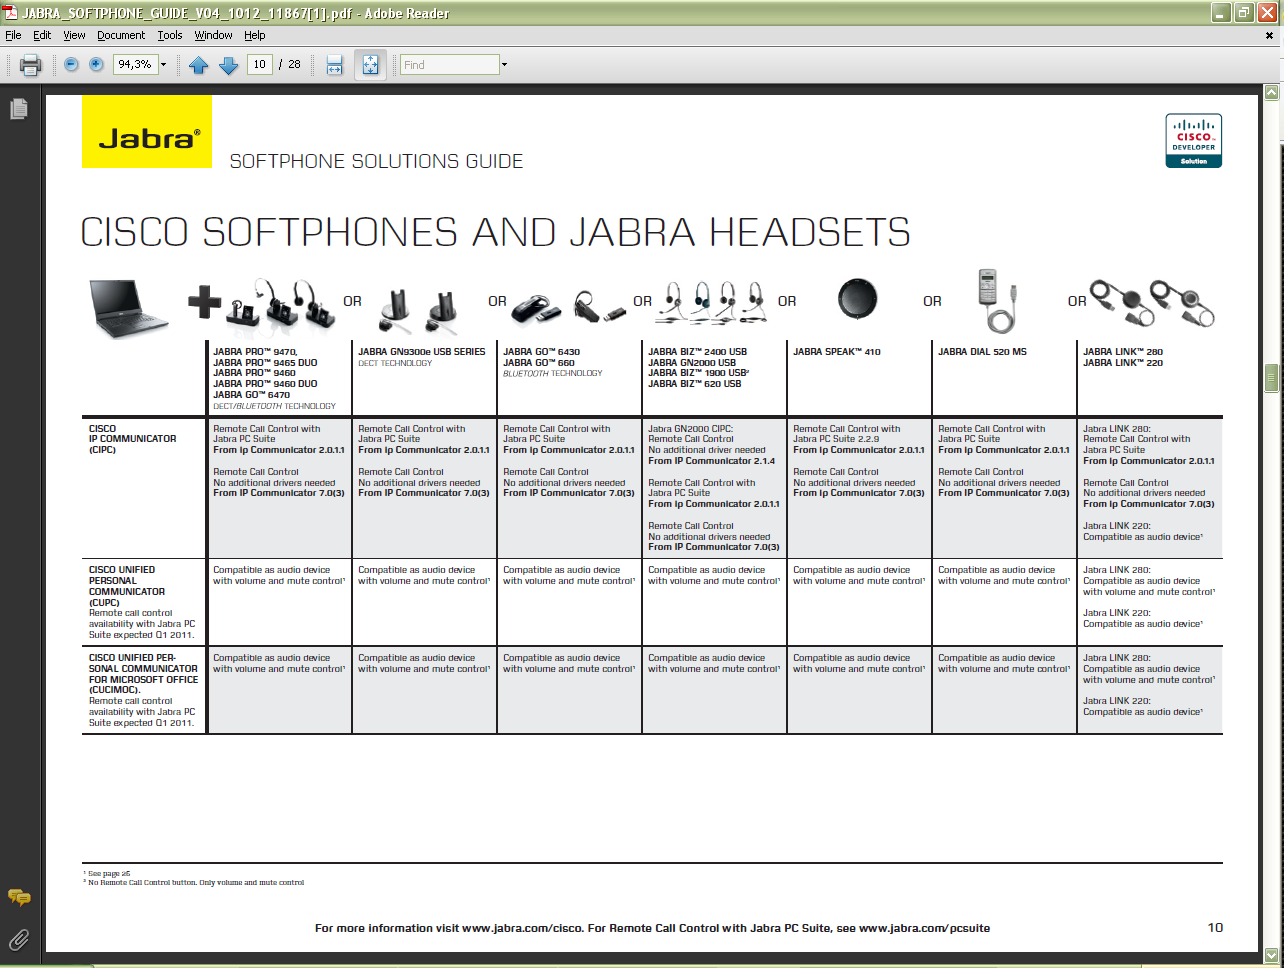Screen dimensions: 1284x968
Task: Open the Find options dropdown arrow
Action: tap(504, 65)
